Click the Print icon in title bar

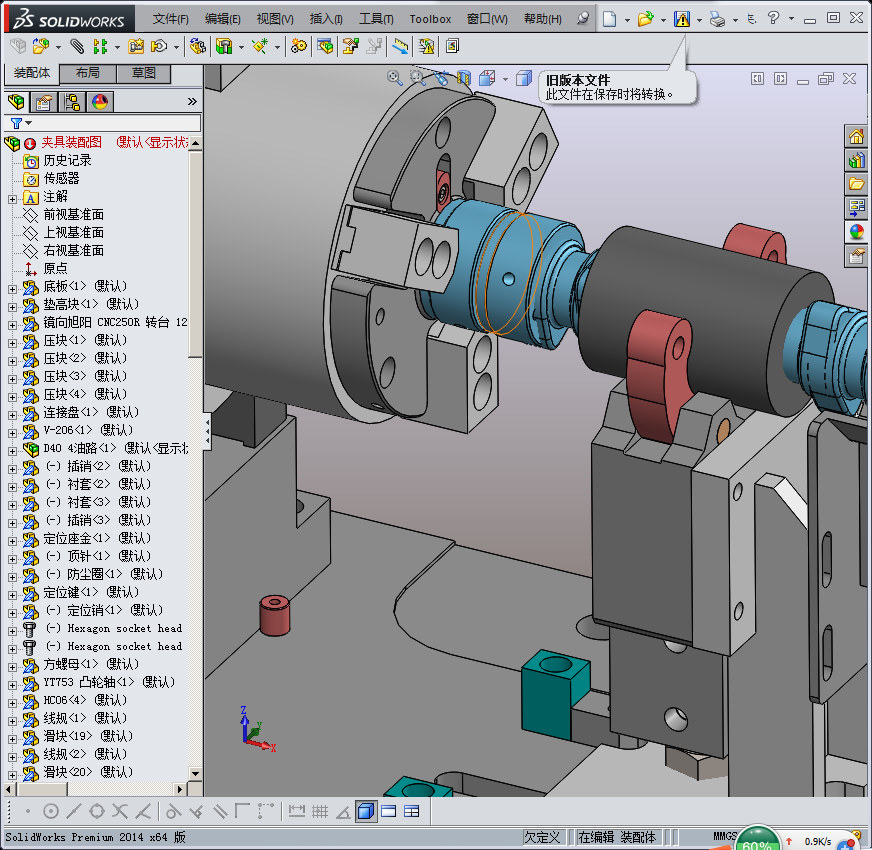[717, 20]
